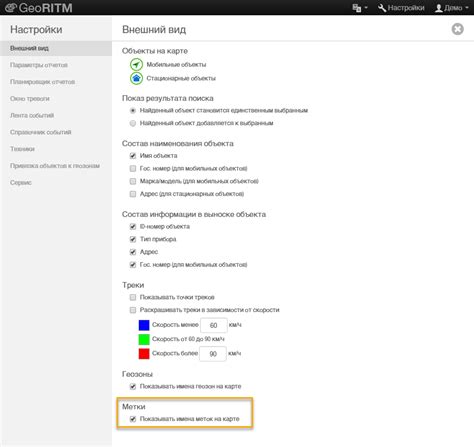This screenshot has width=474, height=447.
Task: Click the wrench Настройки icon in header
Action: [382, 8]
